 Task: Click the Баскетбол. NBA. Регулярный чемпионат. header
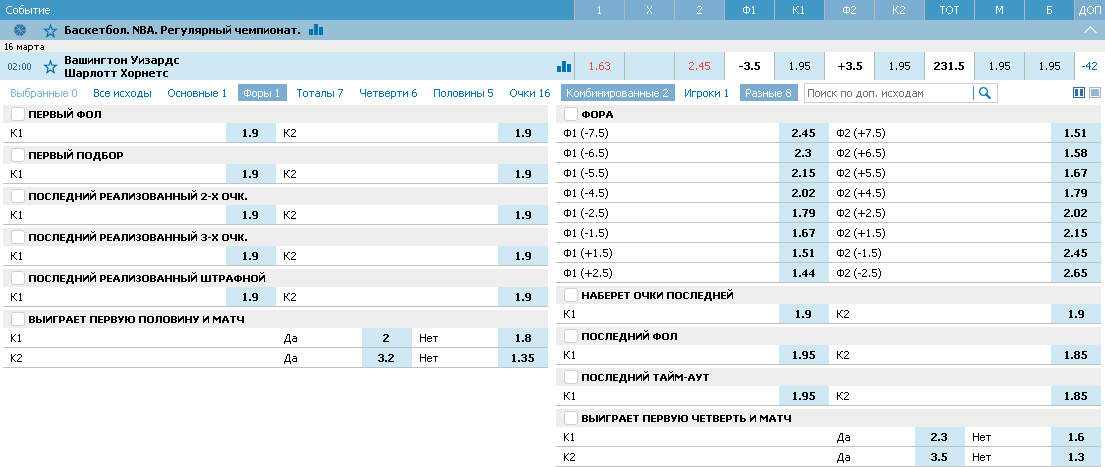[182, 30]
